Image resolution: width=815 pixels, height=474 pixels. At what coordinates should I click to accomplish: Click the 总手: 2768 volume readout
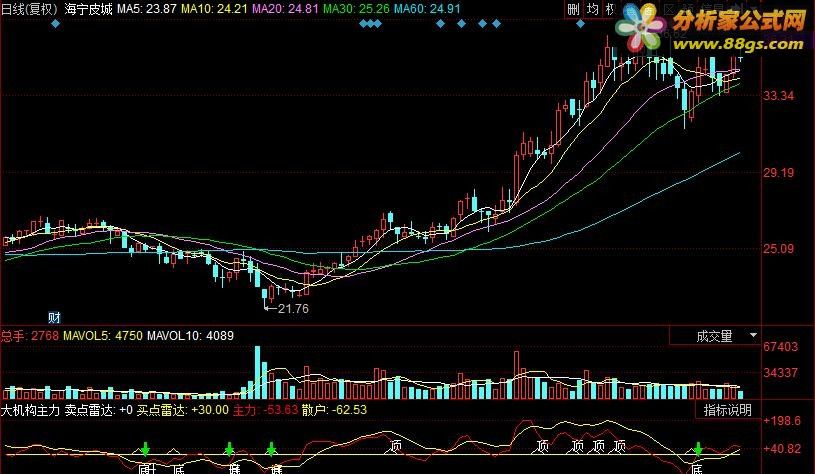pos(30,336)
